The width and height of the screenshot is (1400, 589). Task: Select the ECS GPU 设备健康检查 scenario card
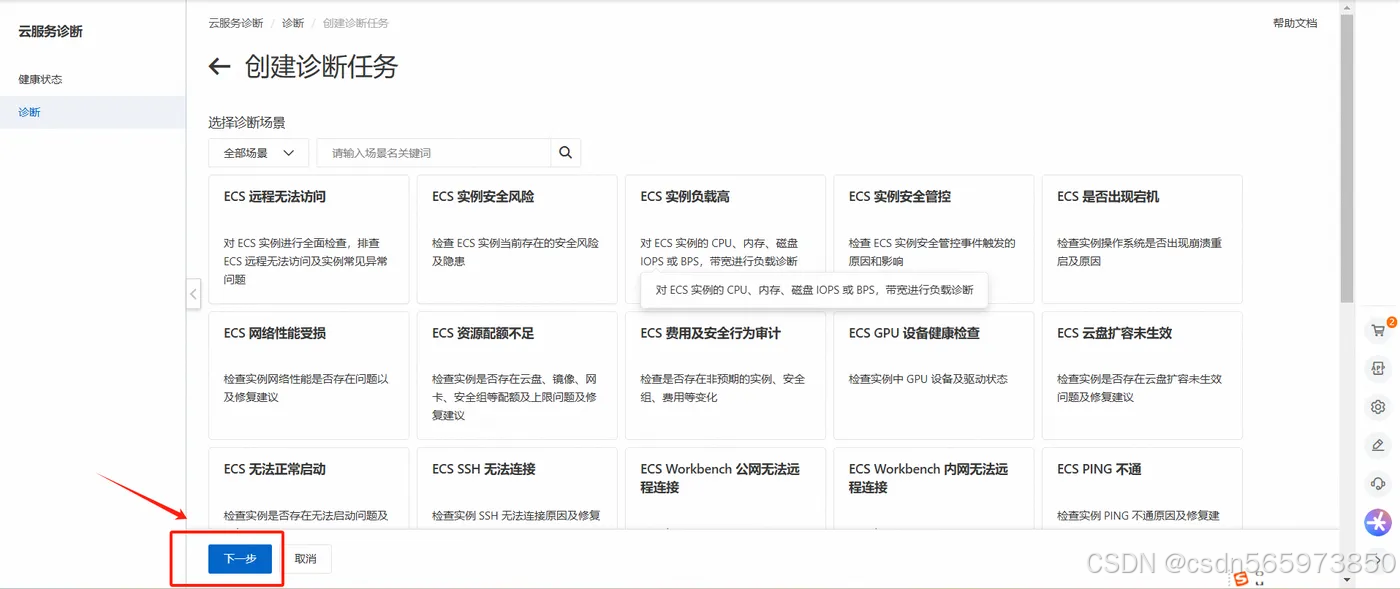(933, 375)
